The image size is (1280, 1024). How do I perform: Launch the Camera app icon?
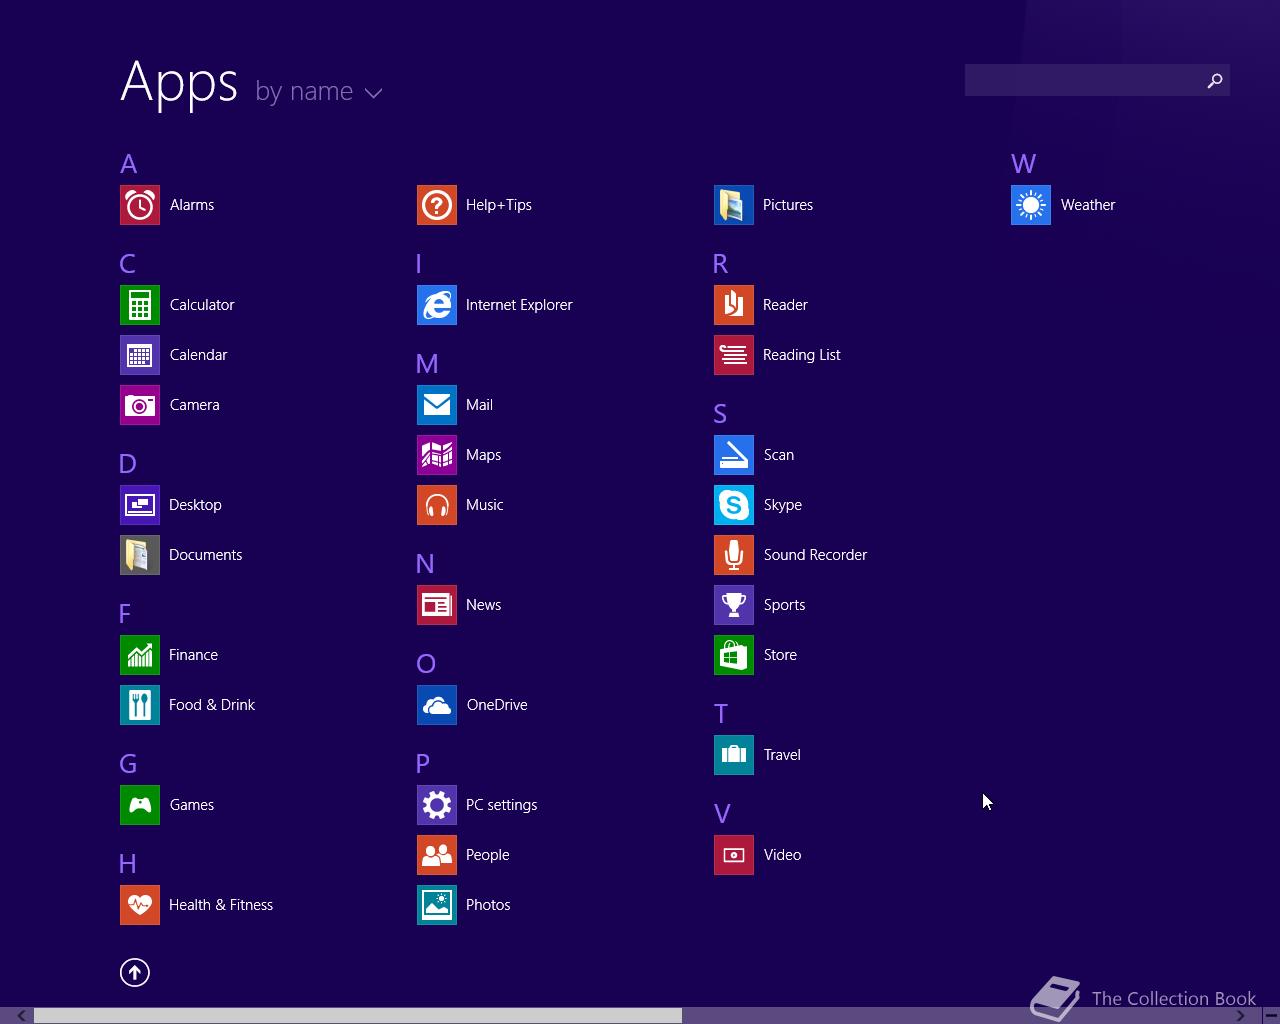click(x=140, y=405)
